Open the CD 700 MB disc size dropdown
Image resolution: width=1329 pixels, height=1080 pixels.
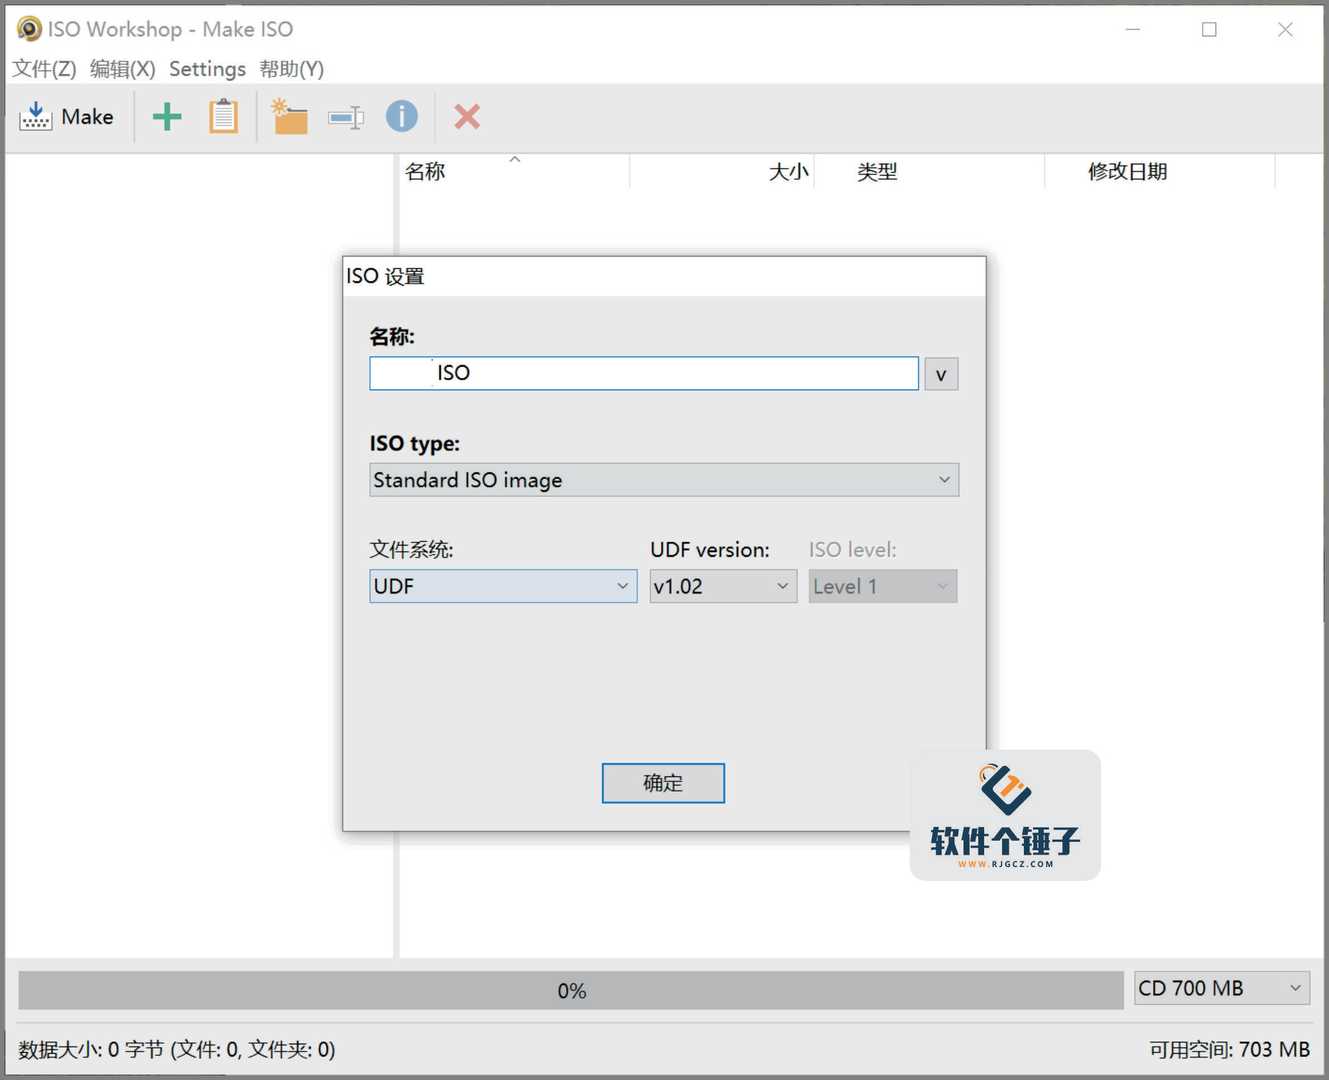click(x=1222, y=988)
